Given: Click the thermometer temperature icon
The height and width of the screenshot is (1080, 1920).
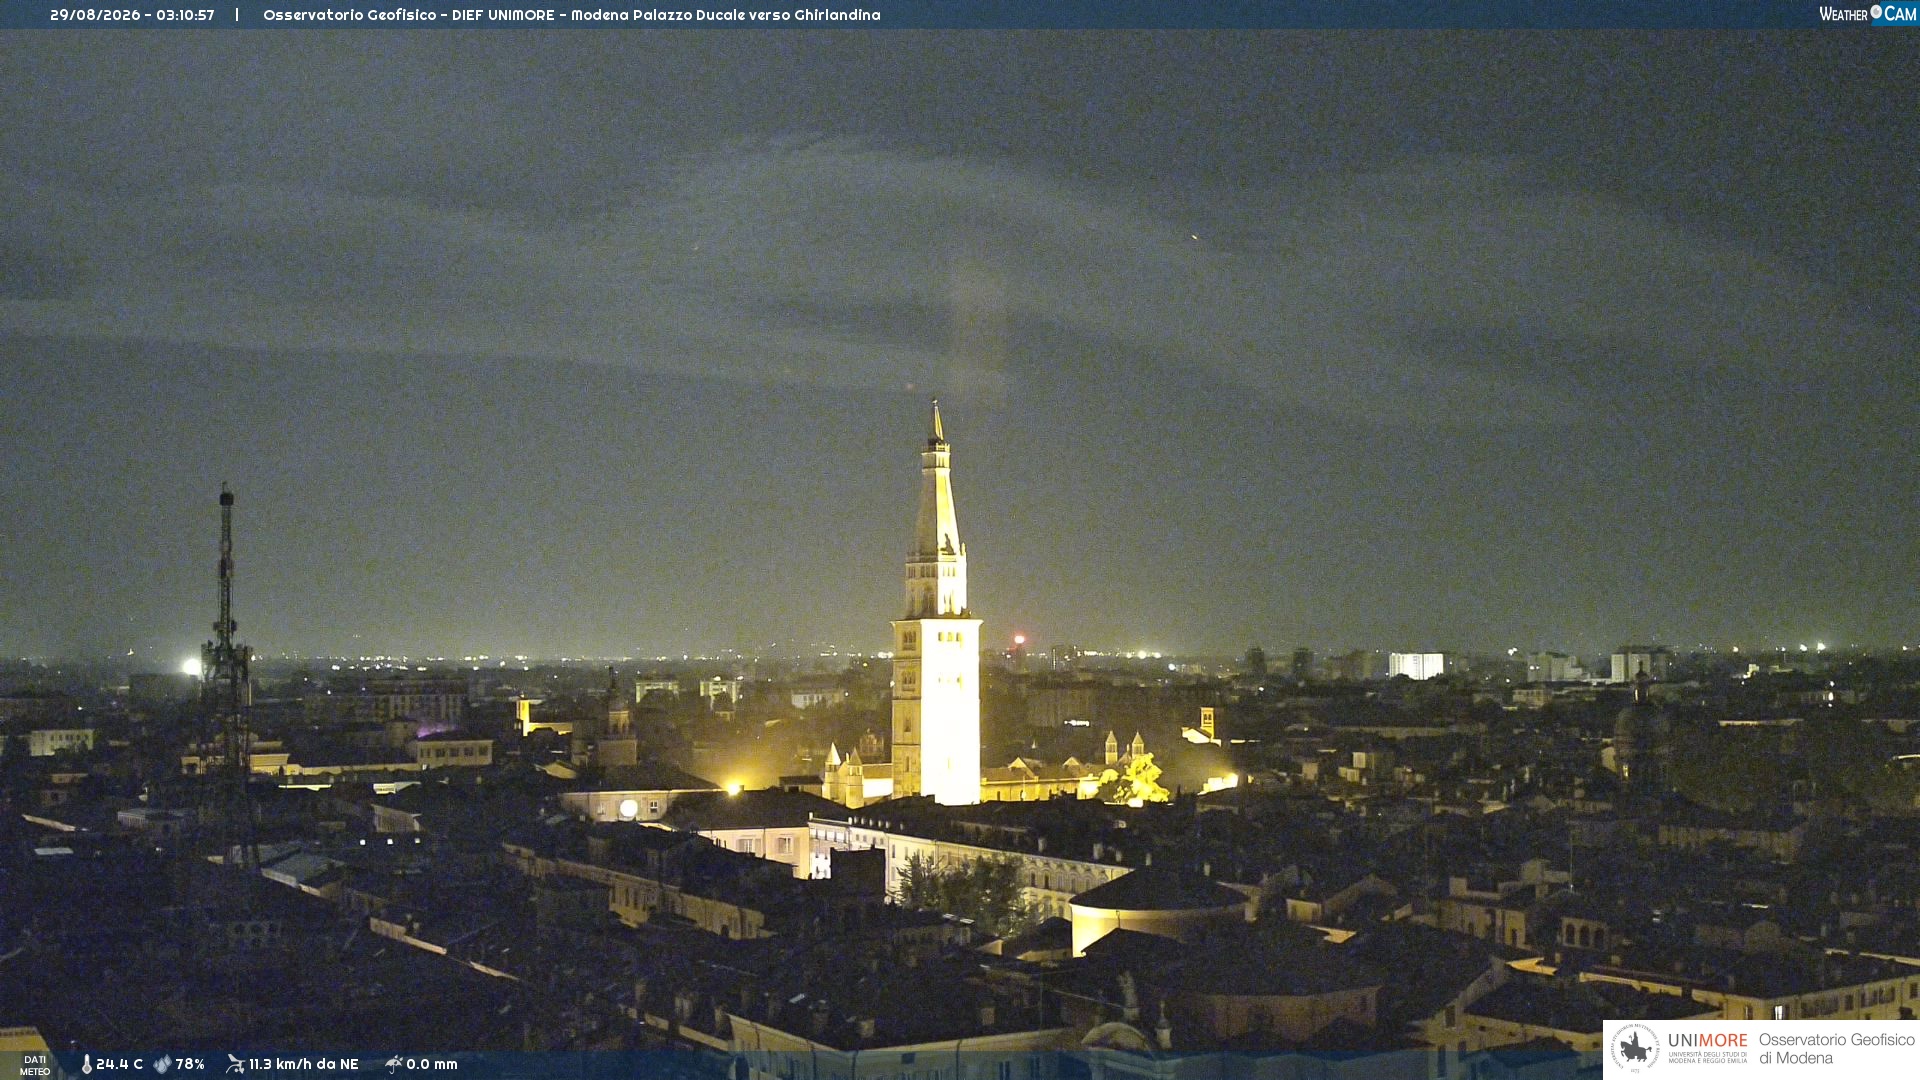Looking at the screenshot, I should [87, 1065].
